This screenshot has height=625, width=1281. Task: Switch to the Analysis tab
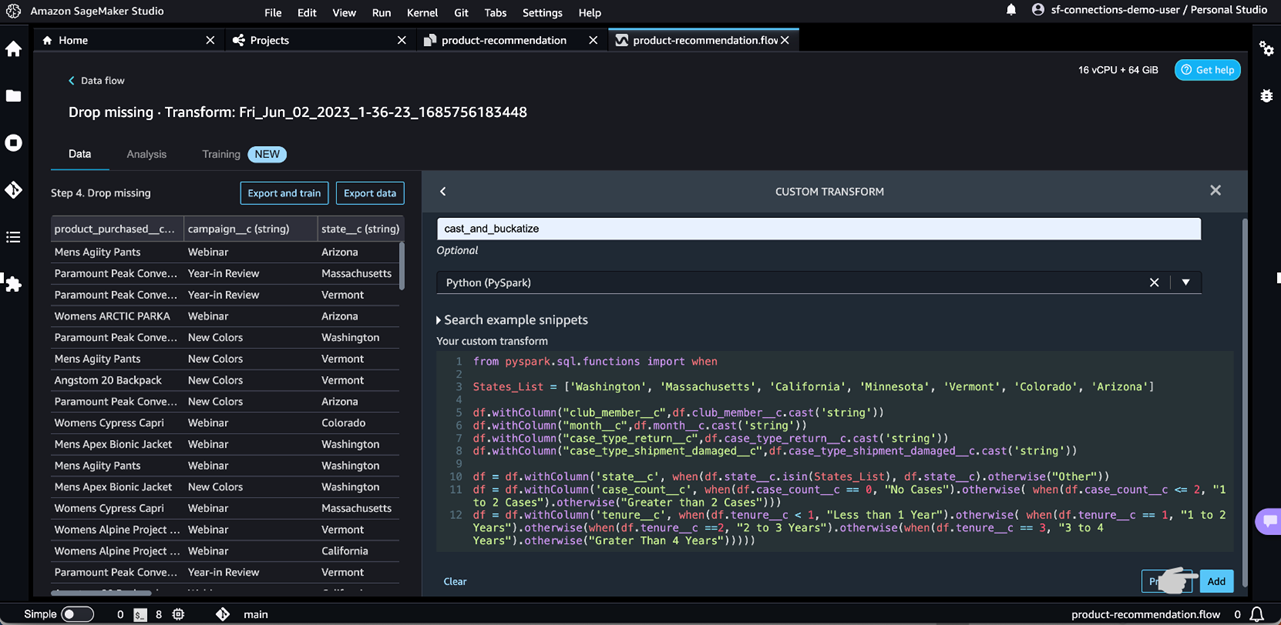pyautogui.click(x=146, y=154)
